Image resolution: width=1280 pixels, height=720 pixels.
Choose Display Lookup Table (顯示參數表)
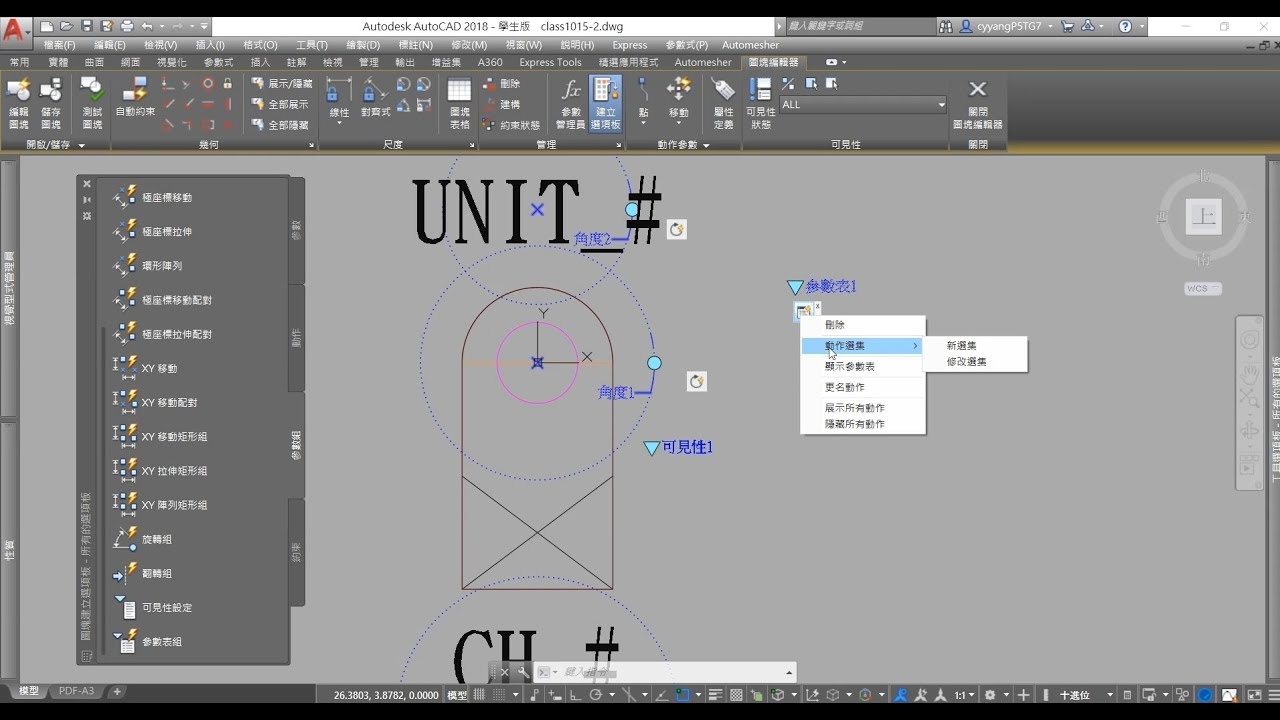click(x=863, y=366)
